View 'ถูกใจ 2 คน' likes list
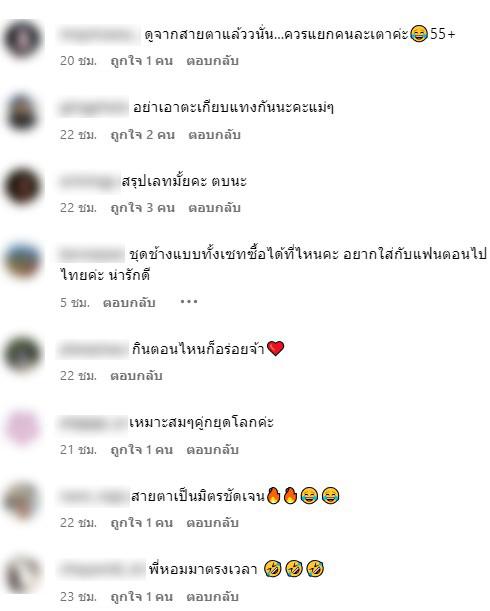The width and height of the screenshot is (490, 611). coord(143,135)
